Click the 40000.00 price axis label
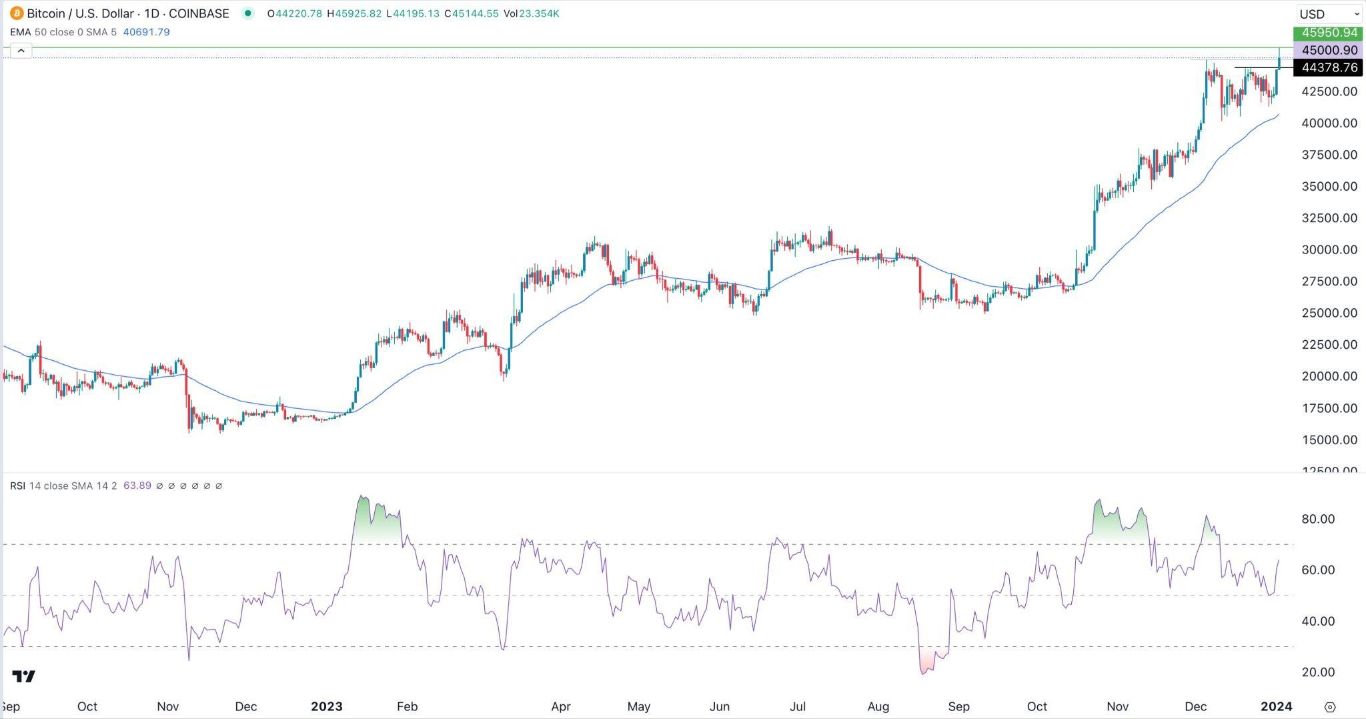Screen dimensions: 1366x719 tap(1329, 123)
